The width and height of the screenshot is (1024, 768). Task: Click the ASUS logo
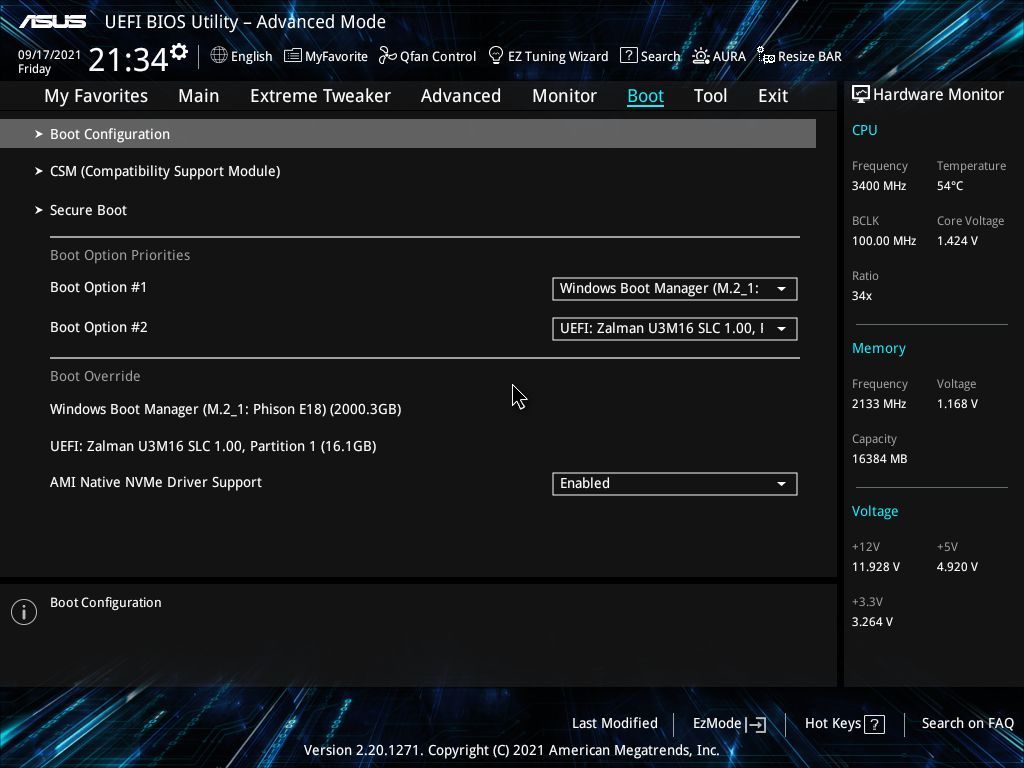click(x=52, y=22)
